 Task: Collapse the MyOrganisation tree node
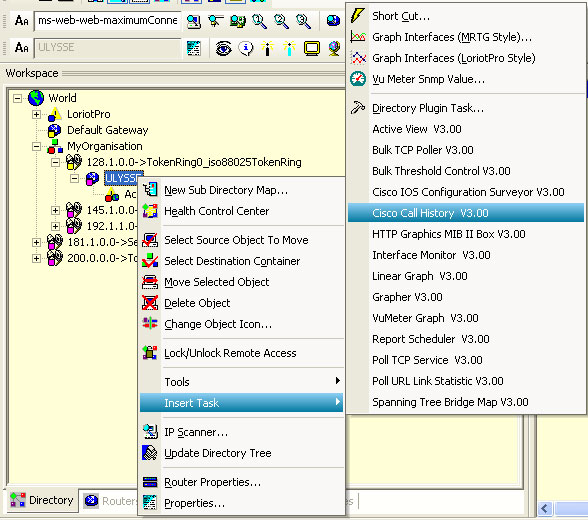point(36,146)
